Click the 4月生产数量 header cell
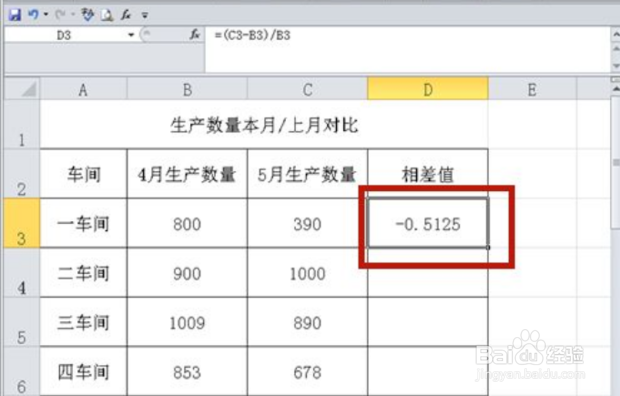The height and width of the screenshot is (396, 620). click(x=187, y=174)
